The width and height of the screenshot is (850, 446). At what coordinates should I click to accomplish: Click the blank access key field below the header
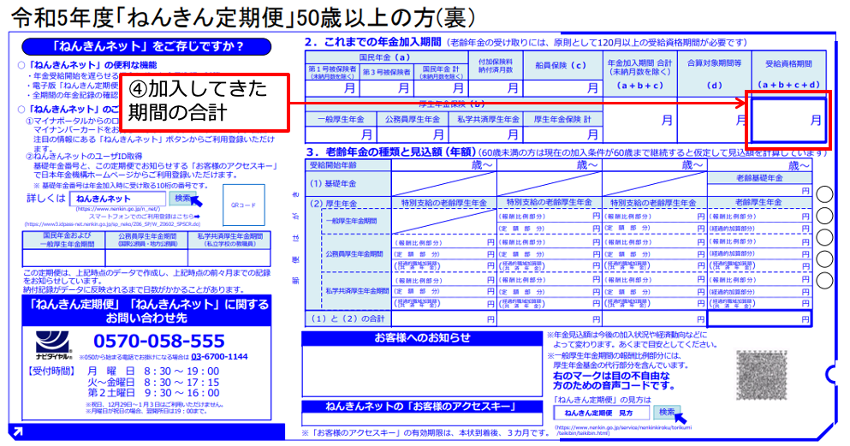[422, 419]
